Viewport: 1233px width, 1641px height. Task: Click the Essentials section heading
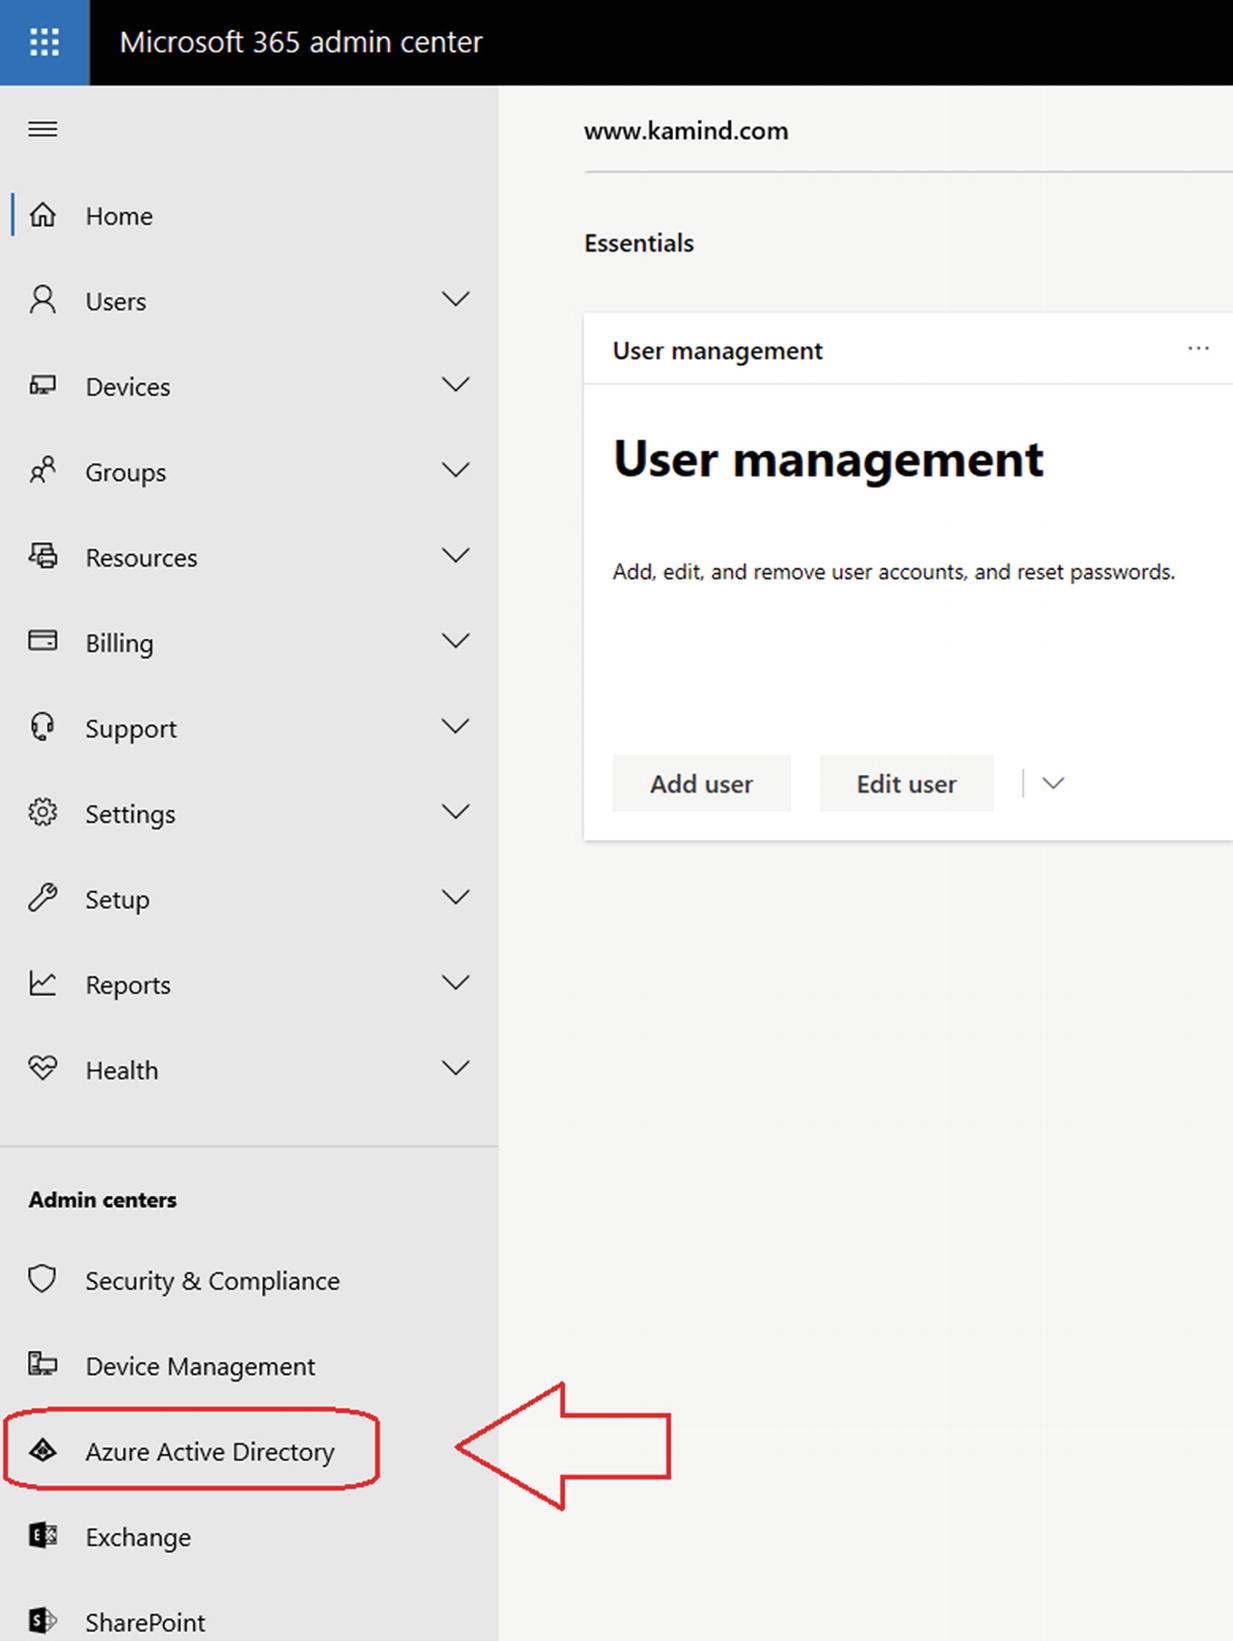[x=639, y=243]
